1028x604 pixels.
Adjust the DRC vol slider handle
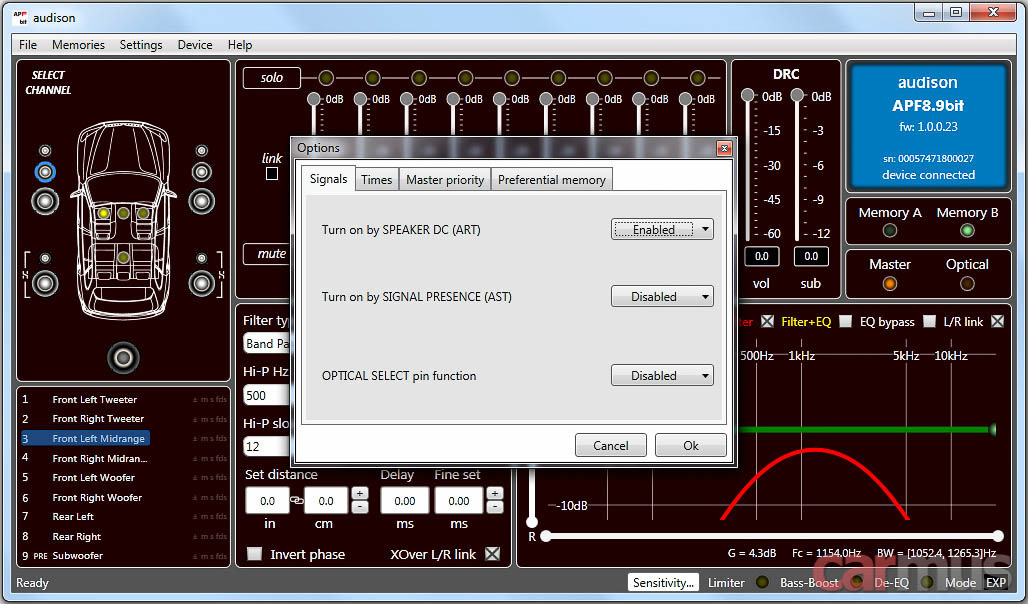747,95
